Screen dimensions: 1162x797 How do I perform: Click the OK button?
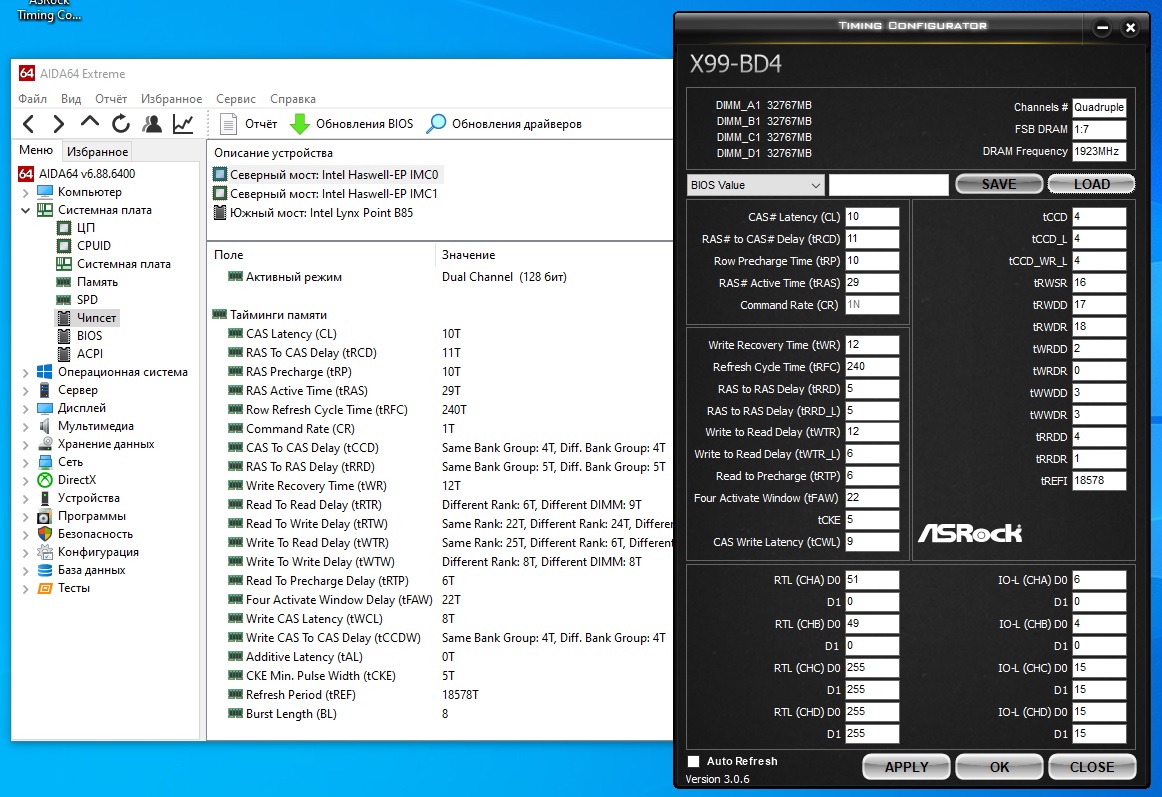click(999, 767)
